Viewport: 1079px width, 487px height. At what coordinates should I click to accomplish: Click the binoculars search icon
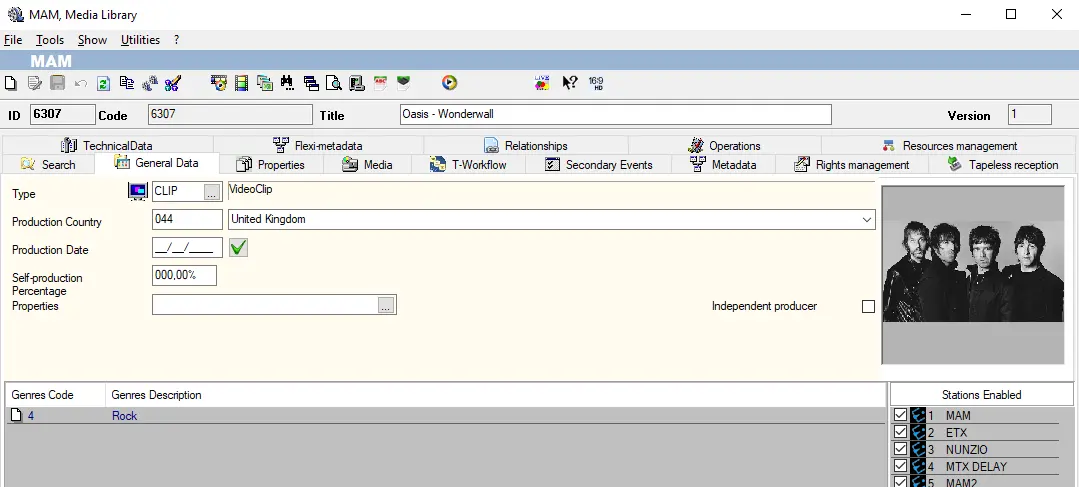[x=288, y=83]
